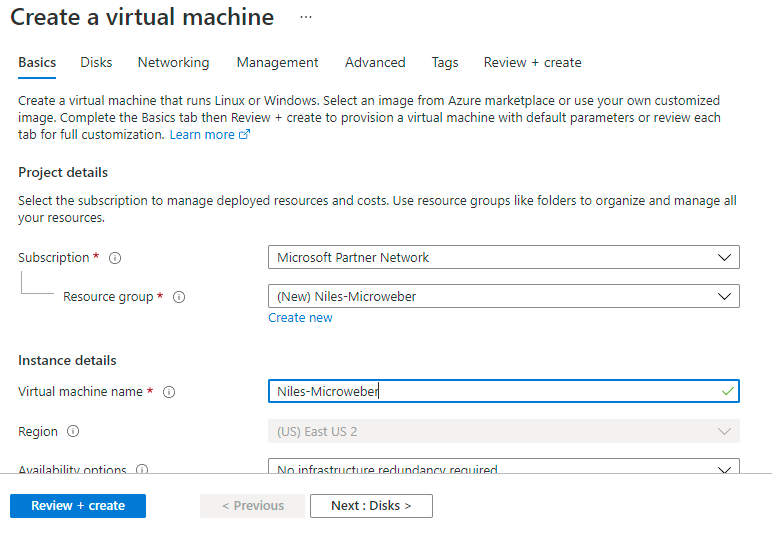
Task: Click the Region info icon
Action: [x=73, y=432]
